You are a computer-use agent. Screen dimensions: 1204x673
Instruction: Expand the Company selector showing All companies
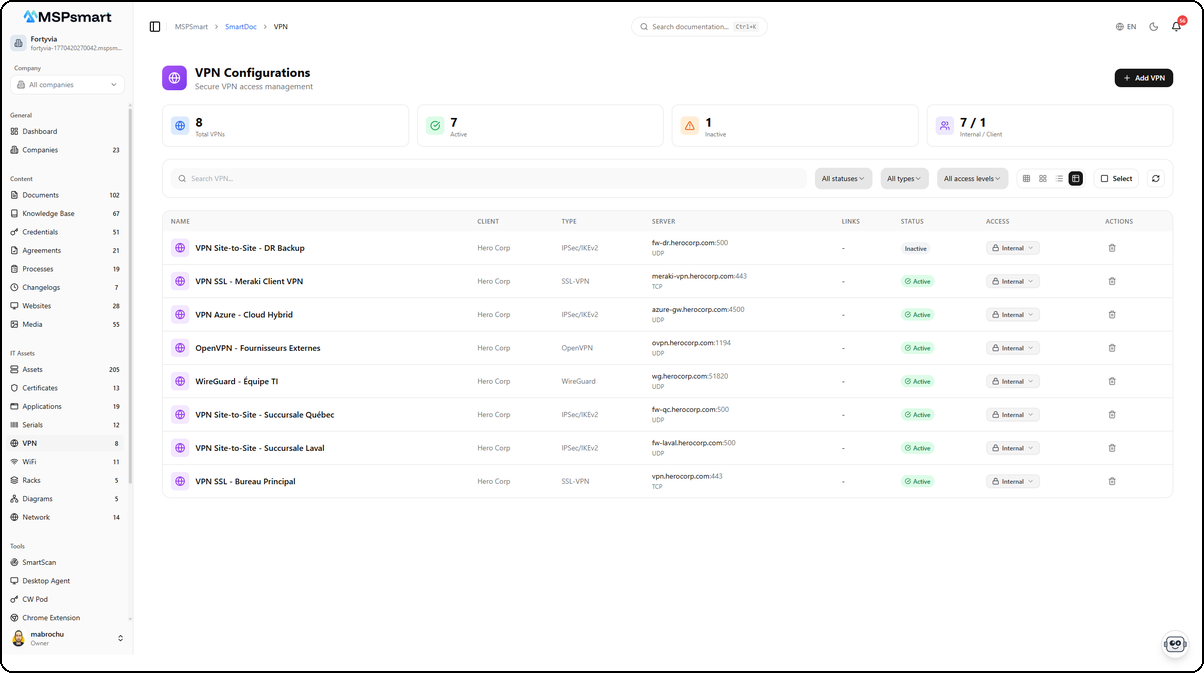coord(66,84)
